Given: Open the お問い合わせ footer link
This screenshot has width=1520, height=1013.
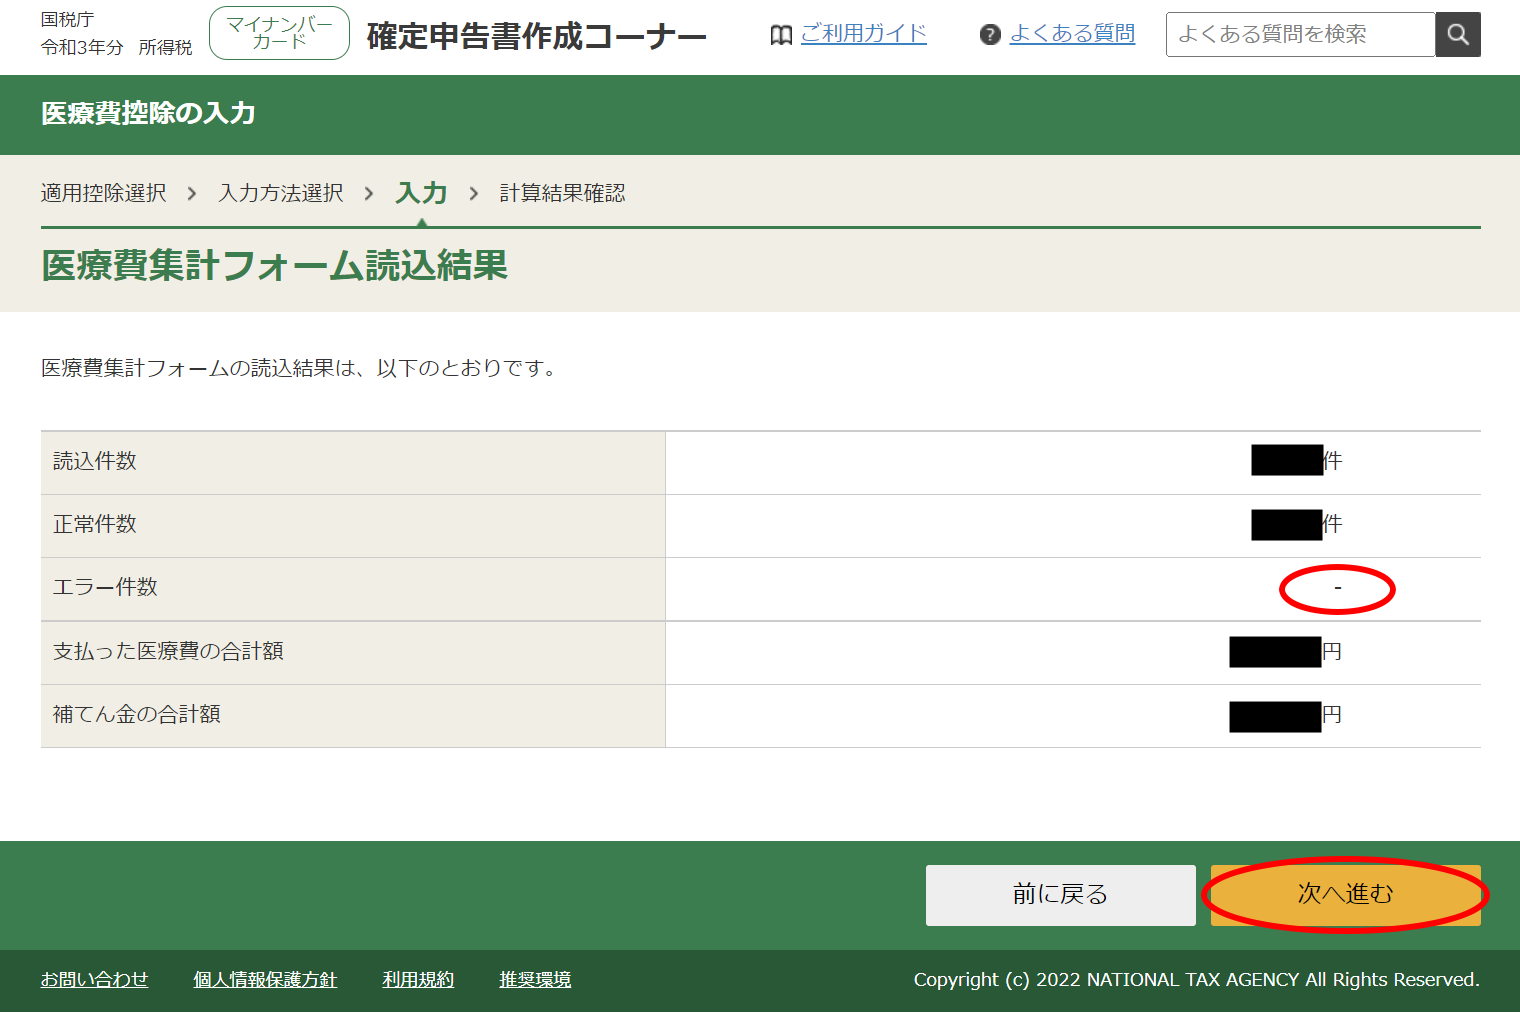Looking at the screenshot, I should point(94,980).
